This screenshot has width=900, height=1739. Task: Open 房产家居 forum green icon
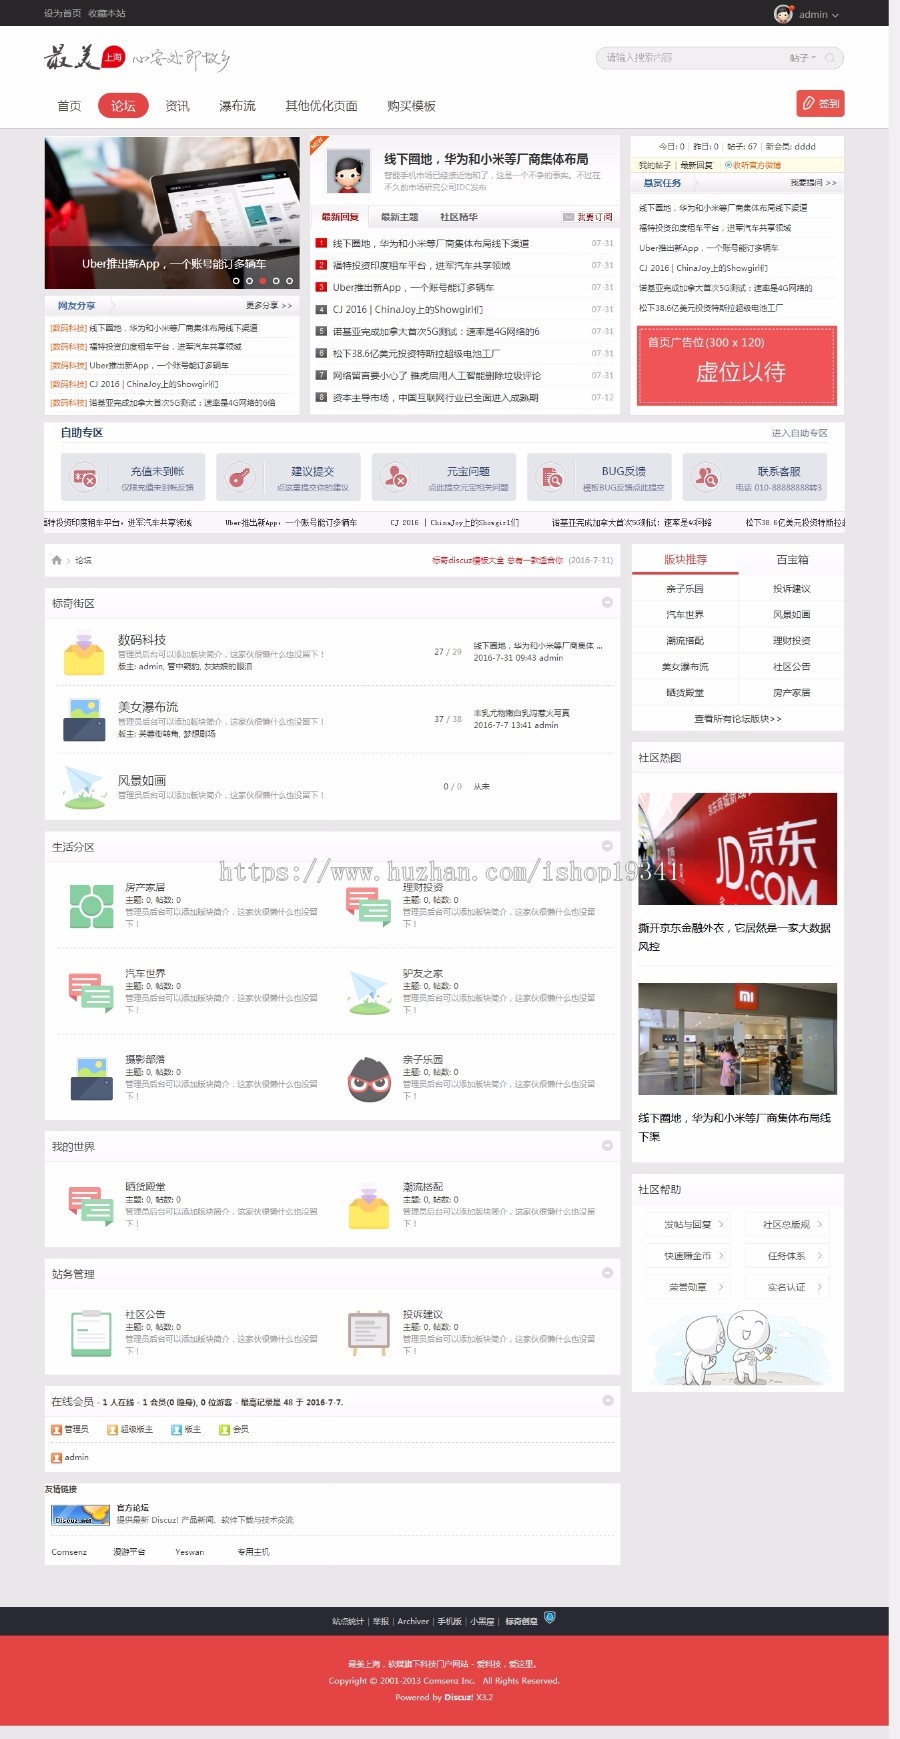click(x=91, y=906)
